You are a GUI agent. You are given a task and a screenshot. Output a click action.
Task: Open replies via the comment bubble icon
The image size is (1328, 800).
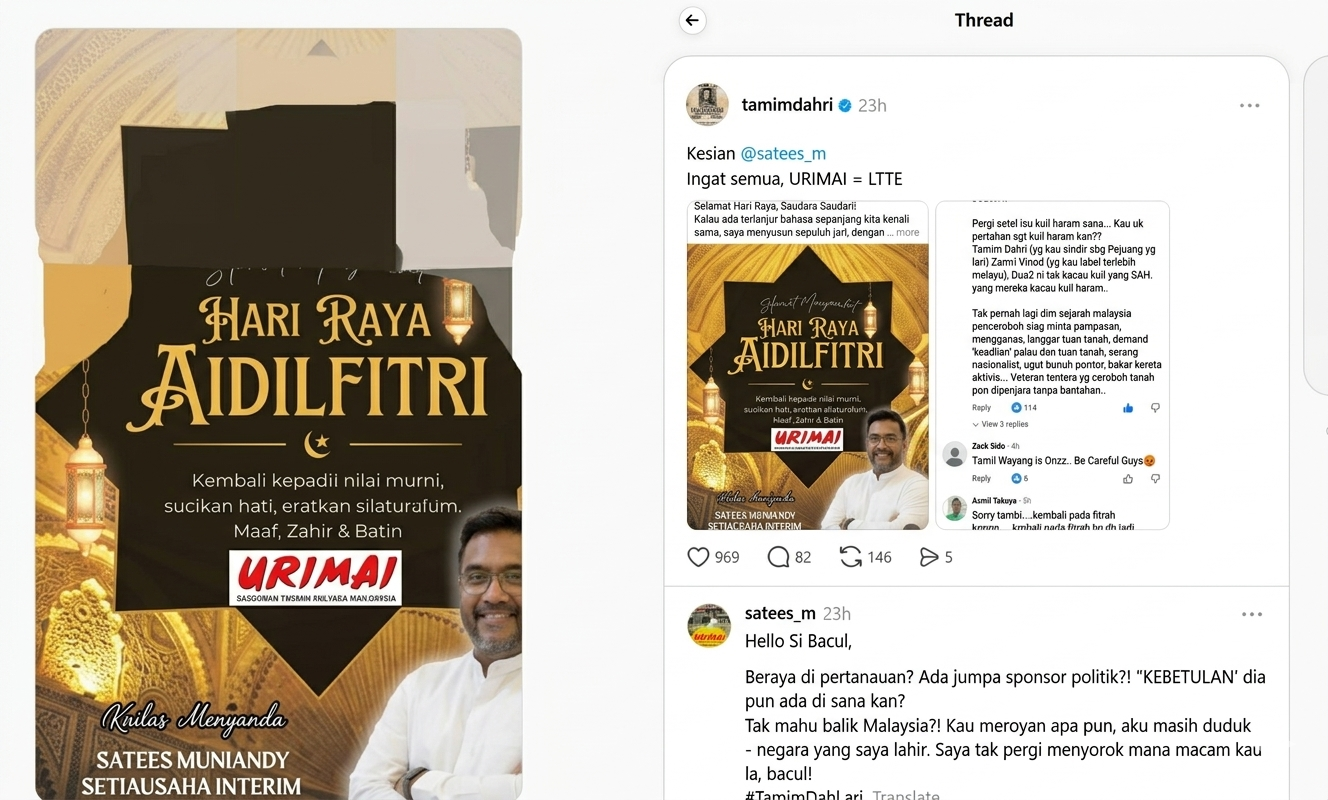click(778, 557)
